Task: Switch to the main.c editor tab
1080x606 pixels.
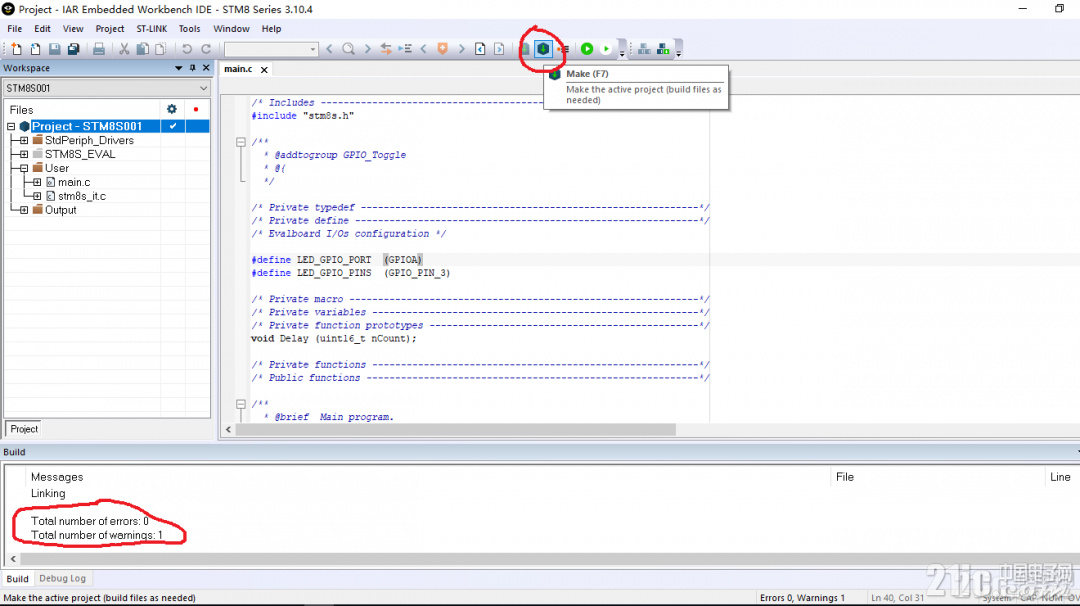Action: point(238,69)
